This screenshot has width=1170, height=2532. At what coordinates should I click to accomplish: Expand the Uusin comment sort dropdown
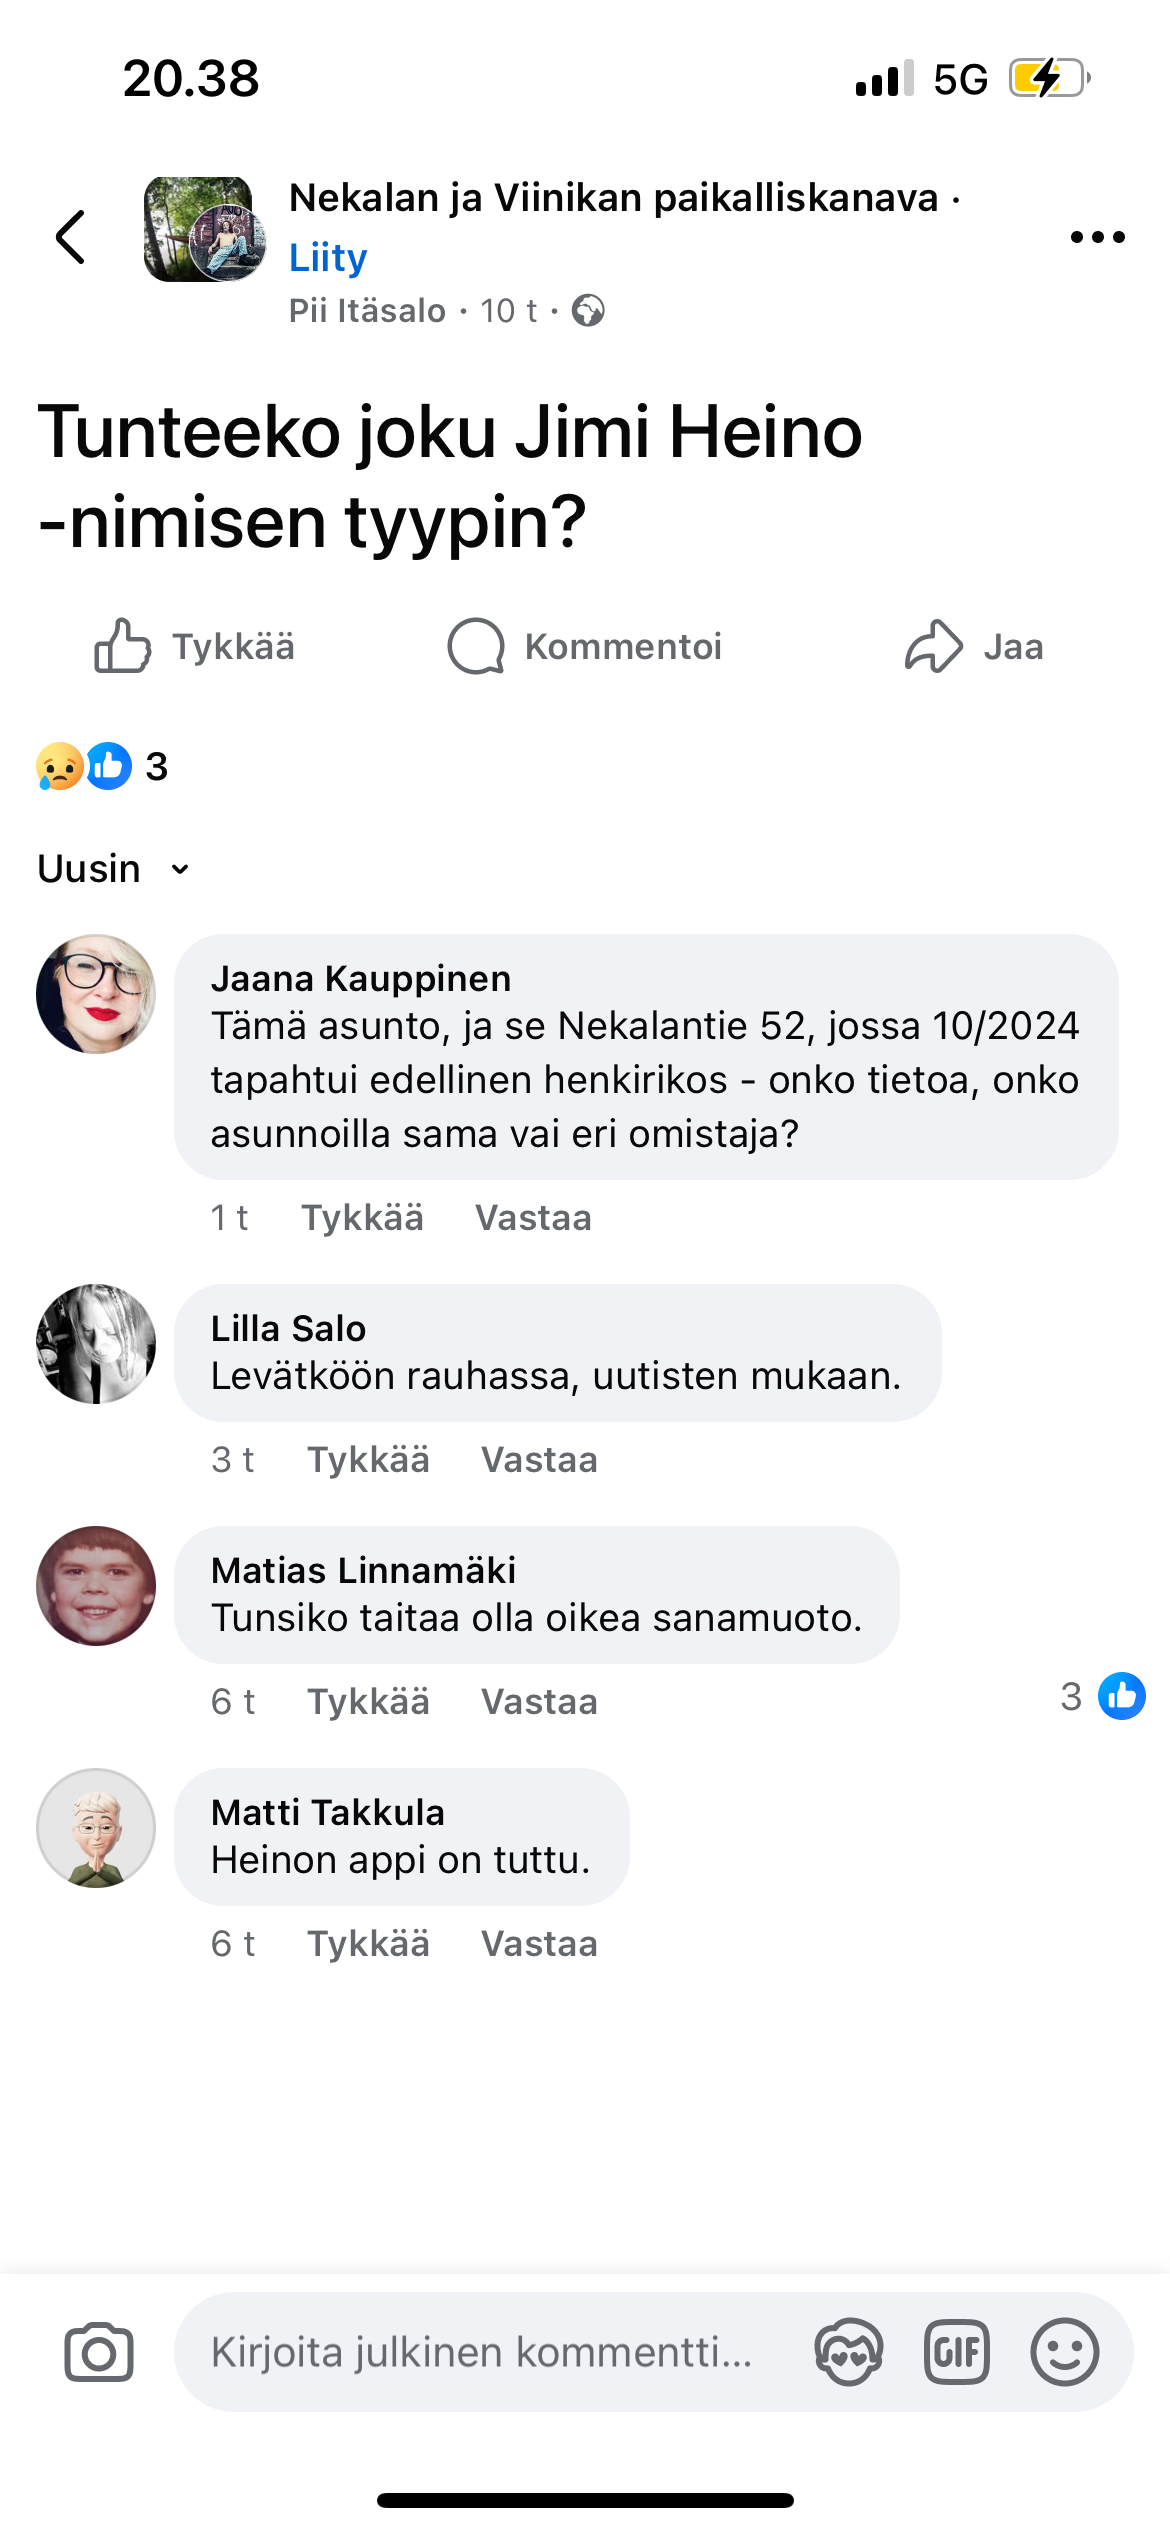point(113,868)
